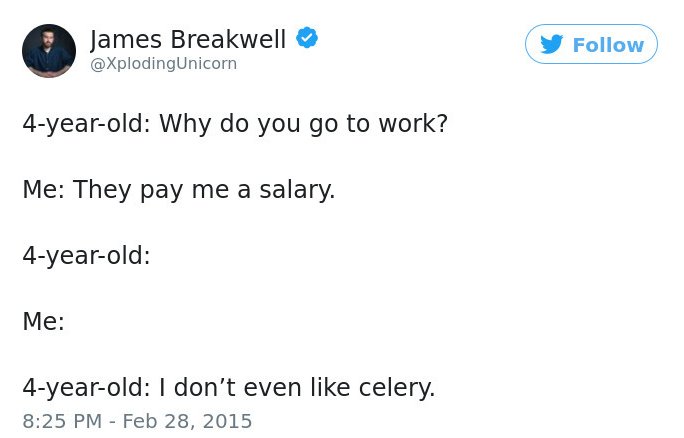The height and width of the screenshot is (438, 684).
Task: Click the last '4-year-old:' speaker label
Action: point(86,388)
